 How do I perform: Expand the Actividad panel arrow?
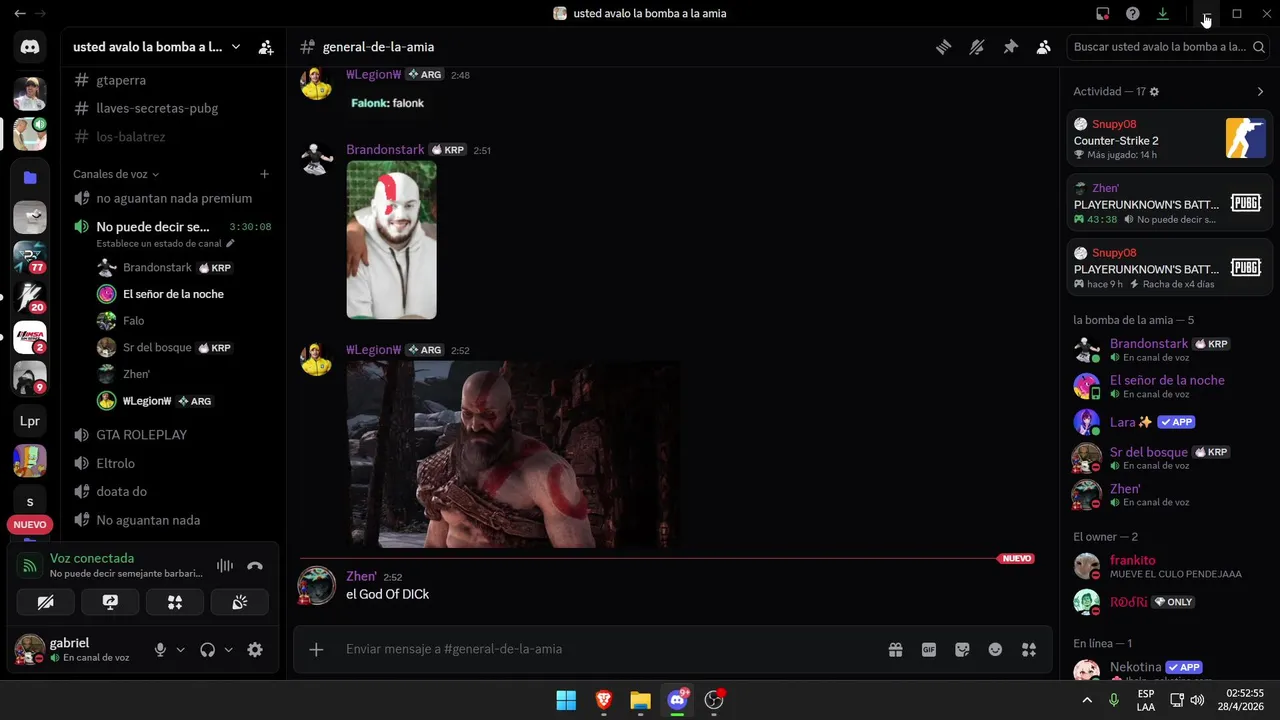coord(1260,91)
